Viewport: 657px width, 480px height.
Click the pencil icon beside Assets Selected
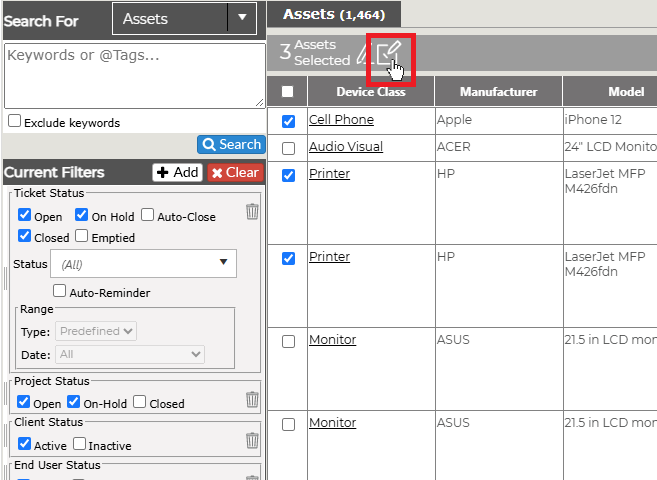pos(363,54)
